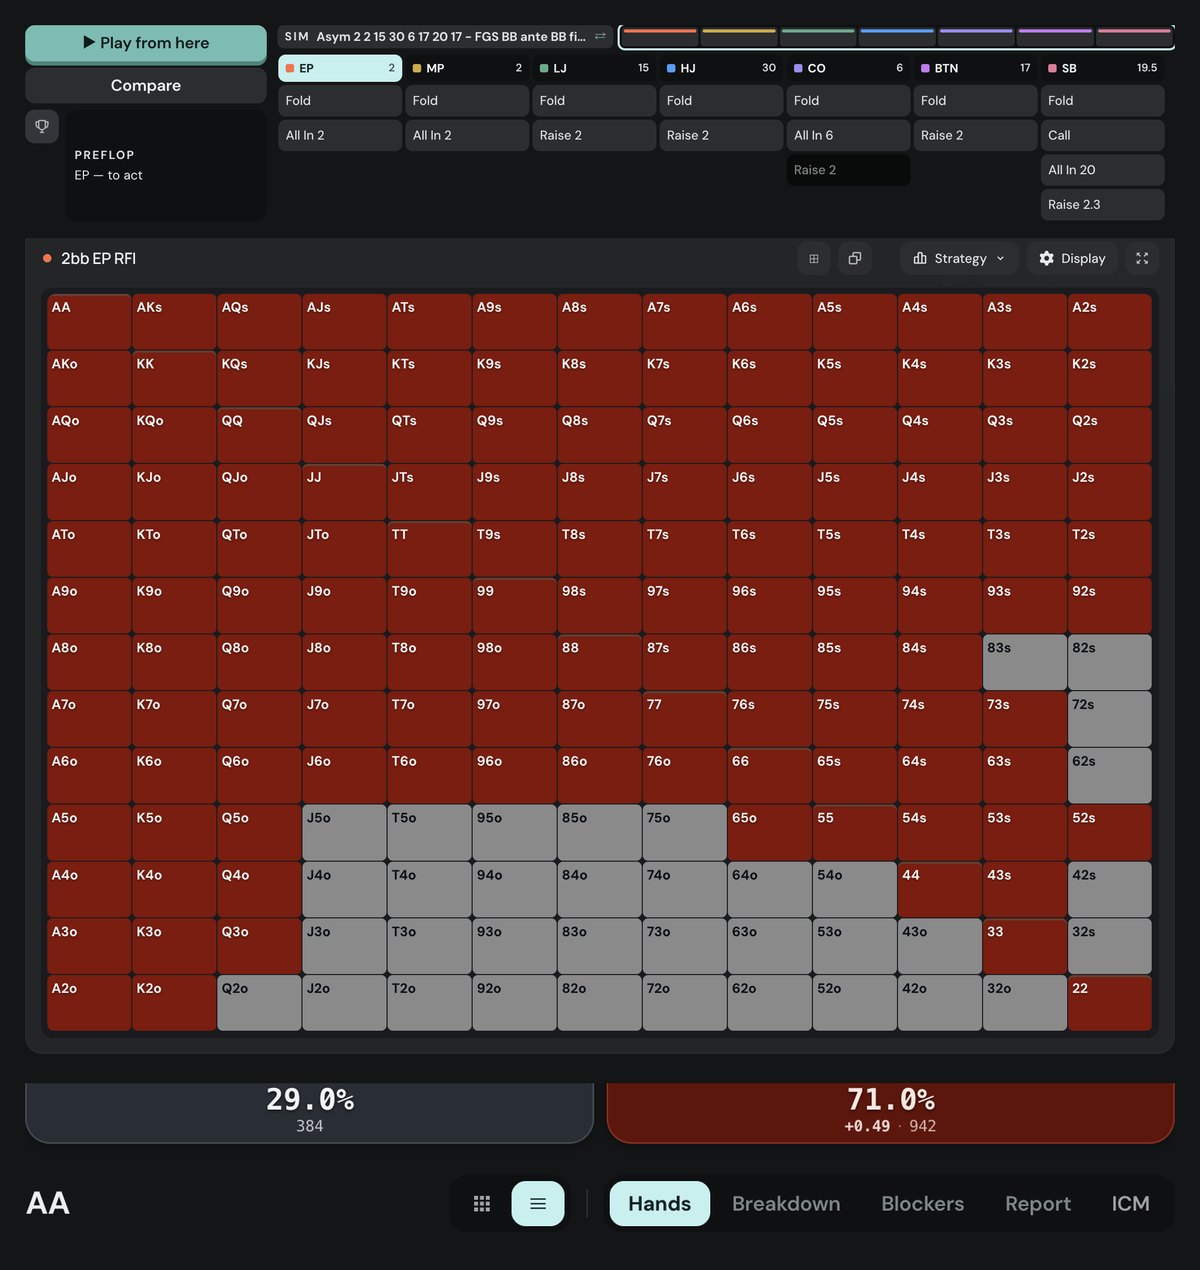Choose Fold under EP
1200x1270 pixels.
click(340, 101)
